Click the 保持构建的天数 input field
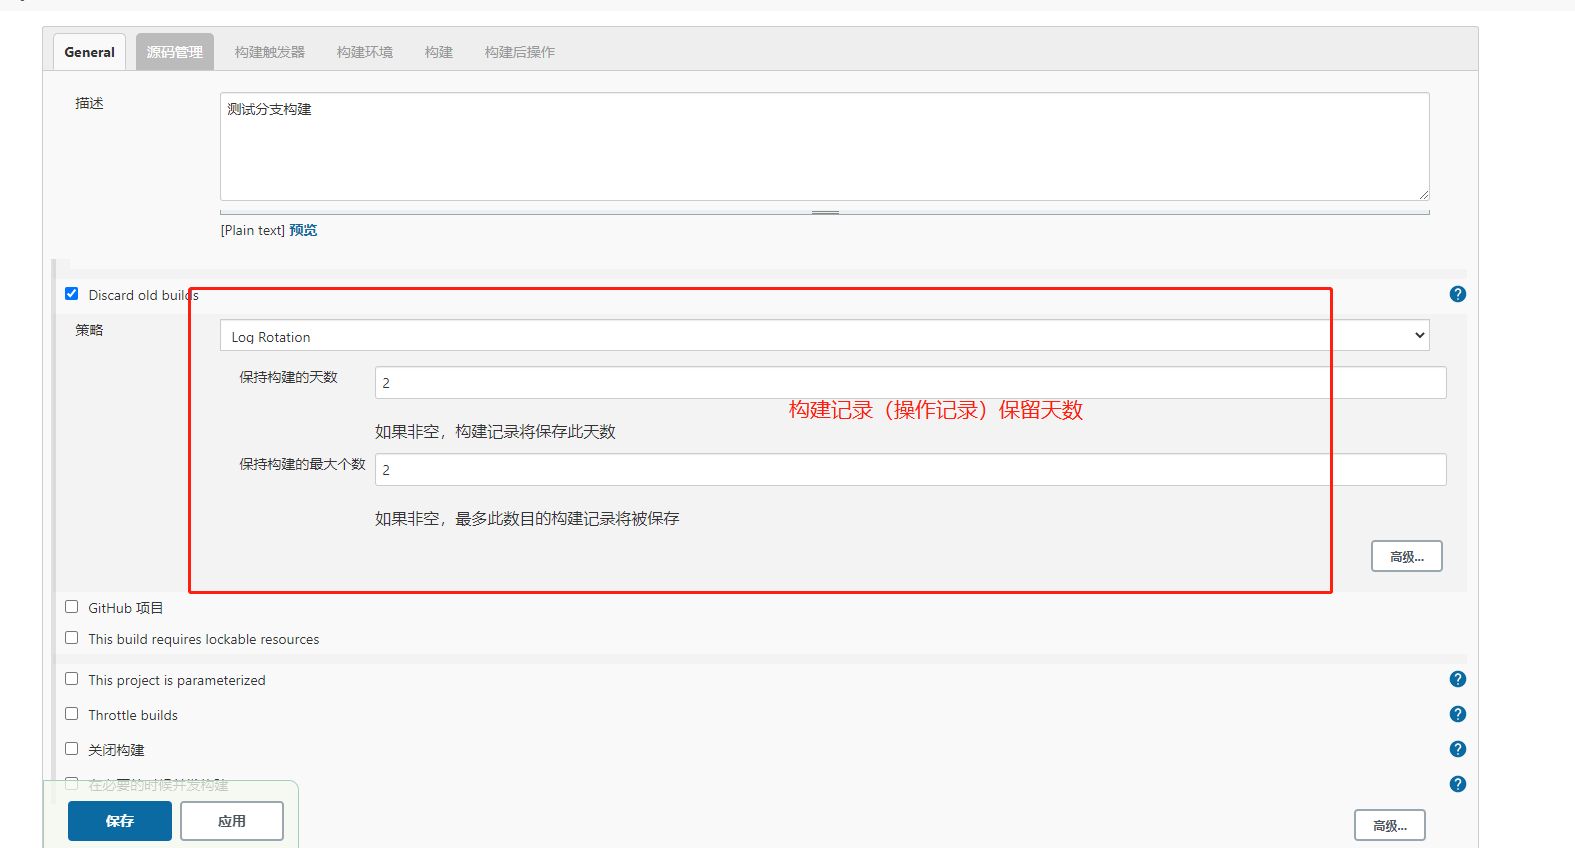 click(x=910, y=383)
